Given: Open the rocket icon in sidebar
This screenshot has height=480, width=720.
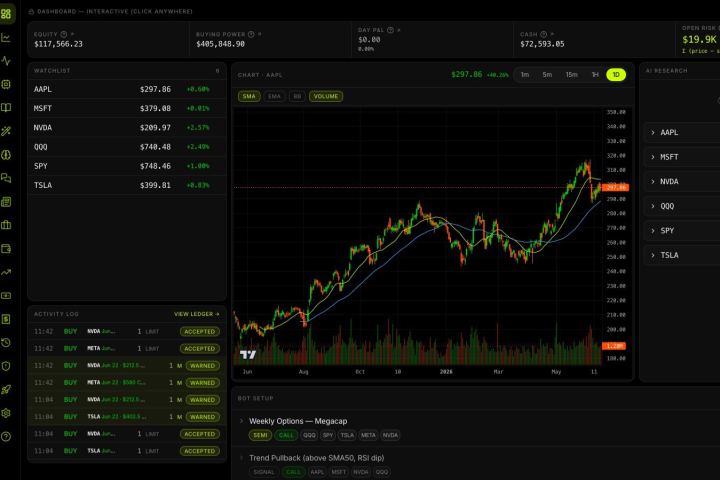Looking at the screenshot, I should point(6,390).
